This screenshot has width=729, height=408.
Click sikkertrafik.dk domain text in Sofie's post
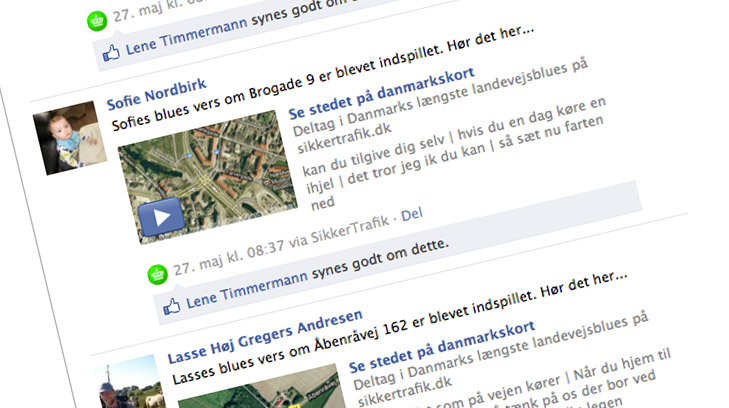pos(344,138)
